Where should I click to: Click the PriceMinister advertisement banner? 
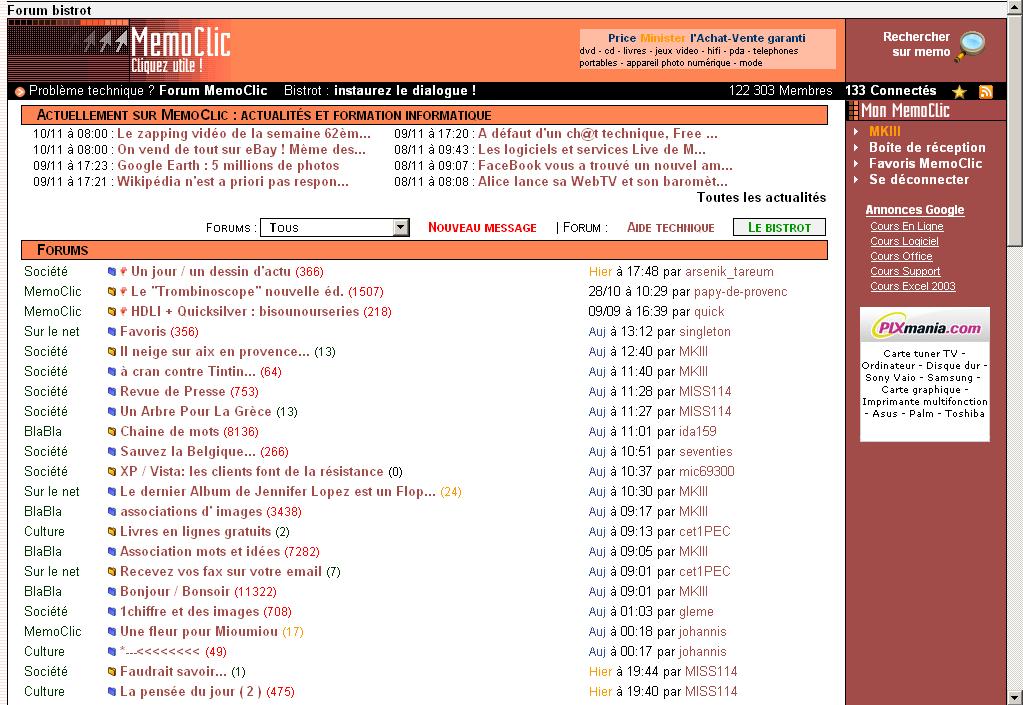tap(707, 50)
